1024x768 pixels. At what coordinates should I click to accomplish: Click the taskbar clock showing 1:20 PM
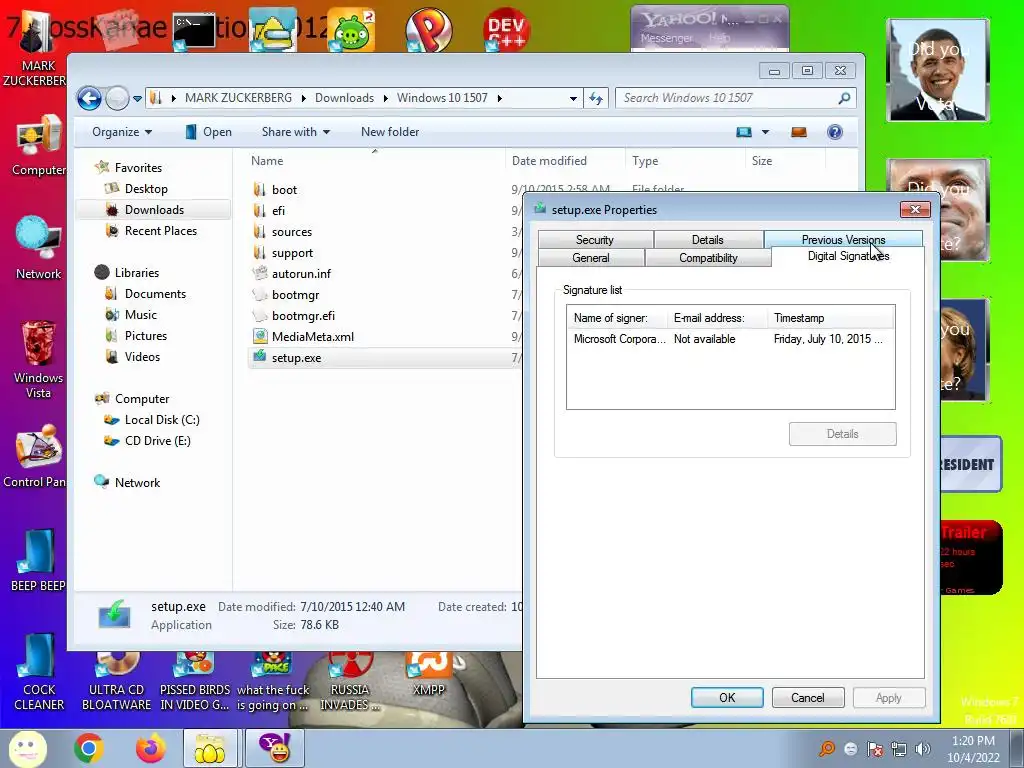click(x=973, y=749)
